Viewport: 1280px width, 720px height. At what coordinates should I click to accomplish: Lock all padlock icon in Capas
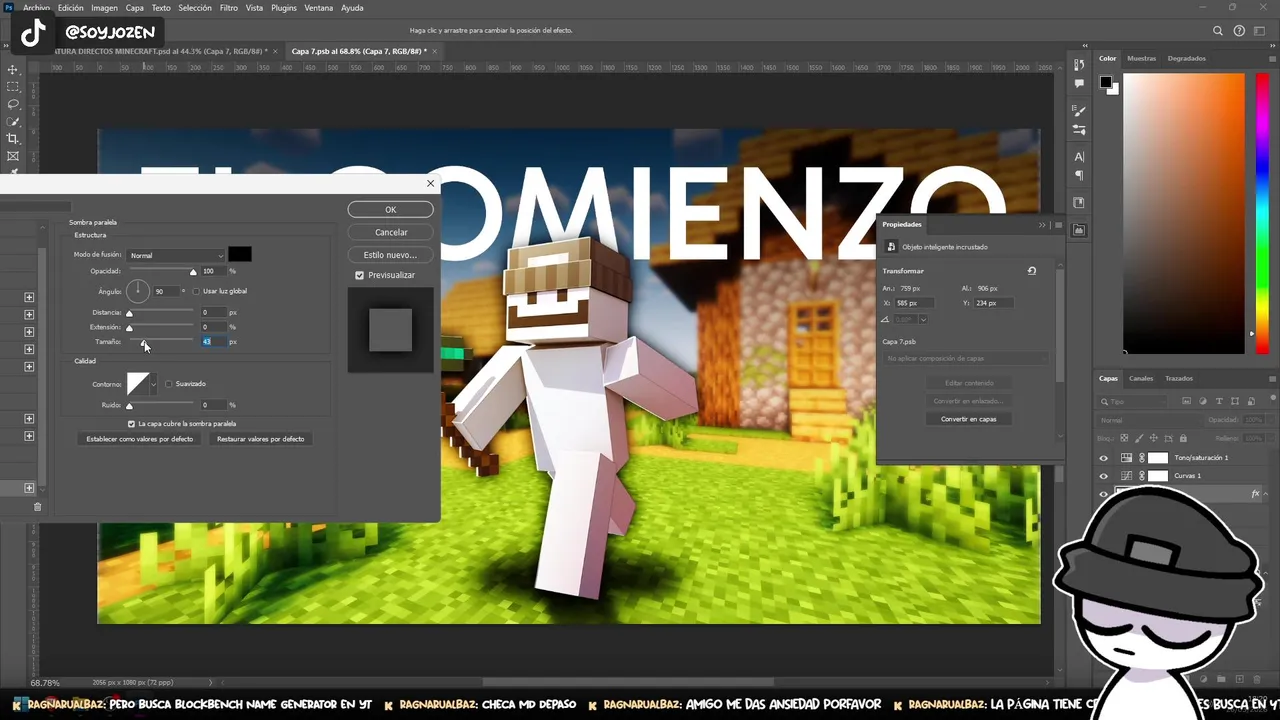1183,438
